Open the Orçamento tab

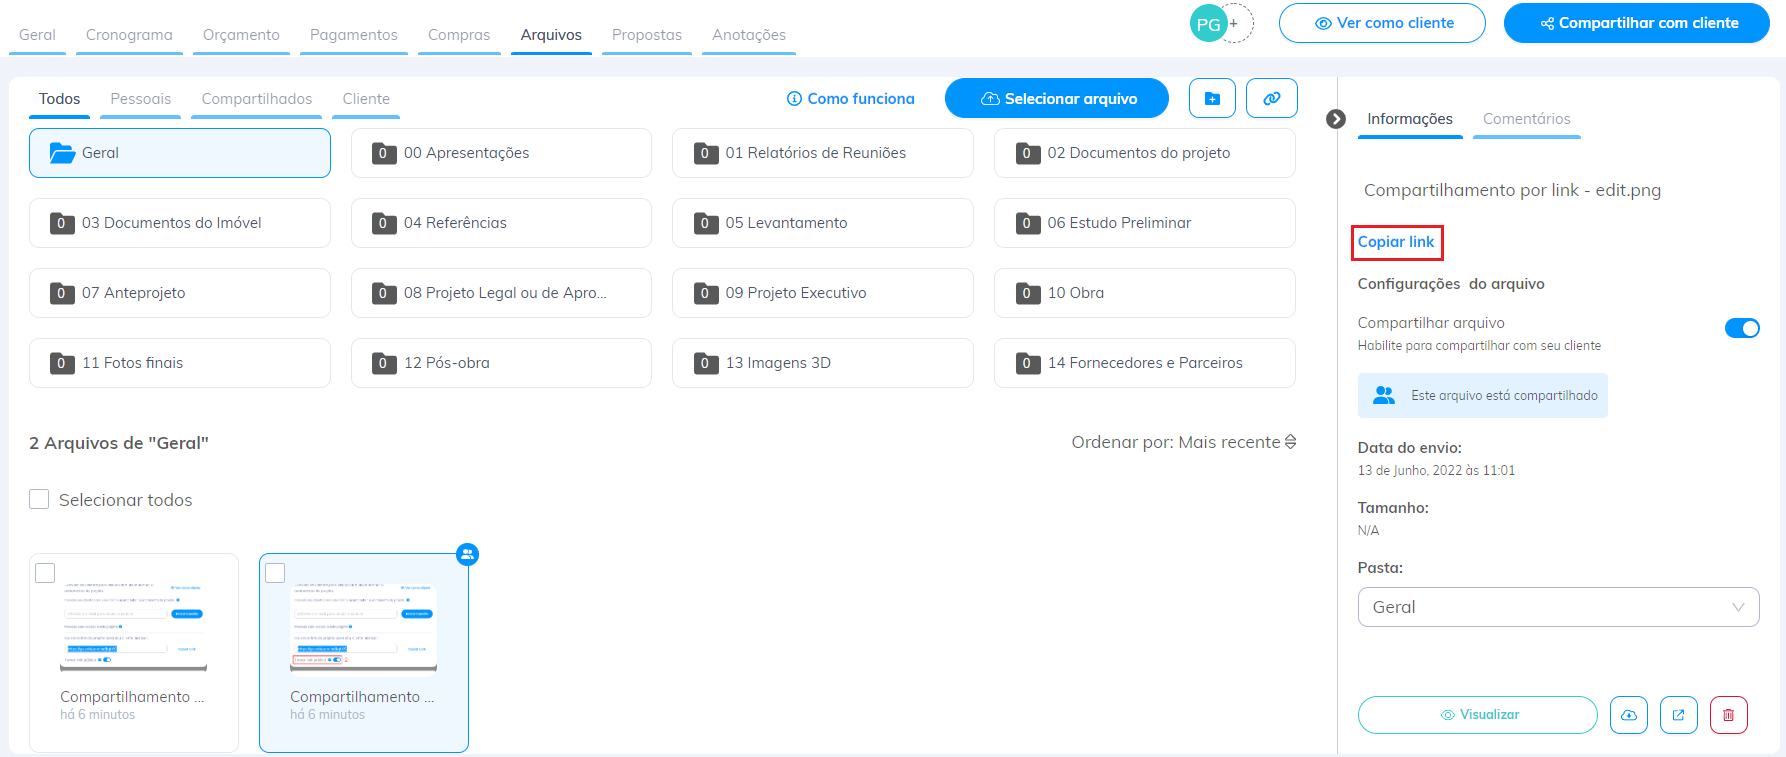tap(241, 35)
